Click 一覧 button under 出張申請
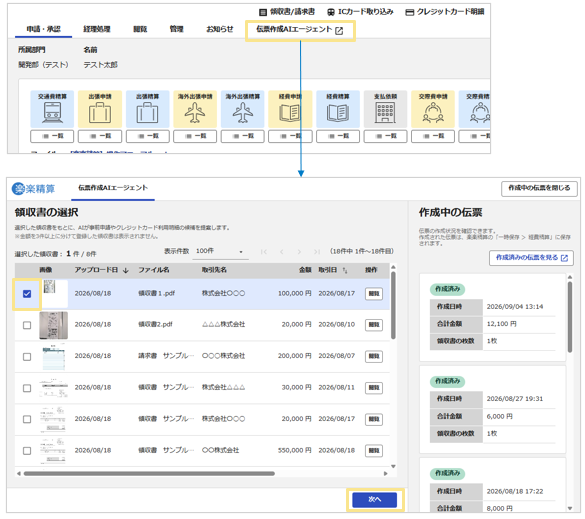Image resolution: width=585 pixels, height=519 pixels. pos(100,136)
